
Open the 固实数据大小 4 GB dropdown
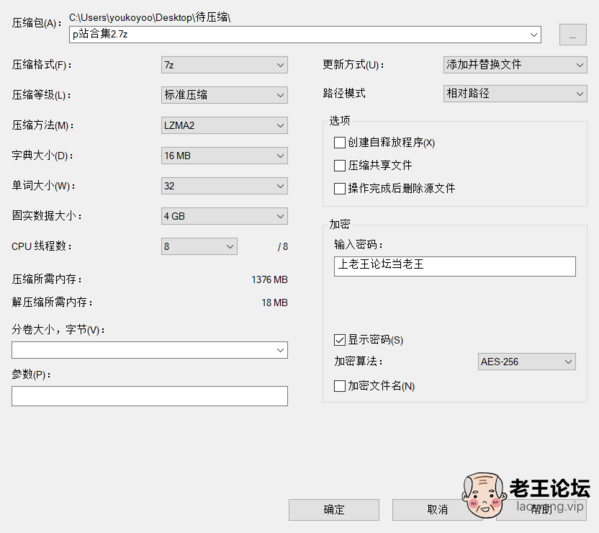pos(224,216)
